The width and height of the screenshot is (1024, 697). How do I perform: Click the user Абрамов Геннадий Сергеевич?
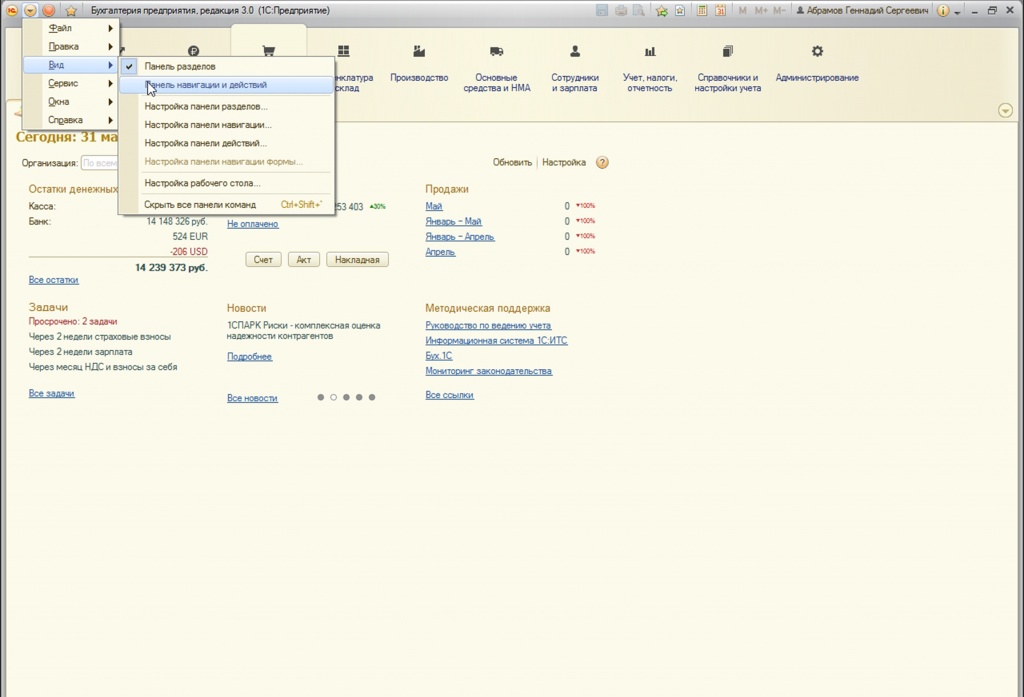point(862,10)
